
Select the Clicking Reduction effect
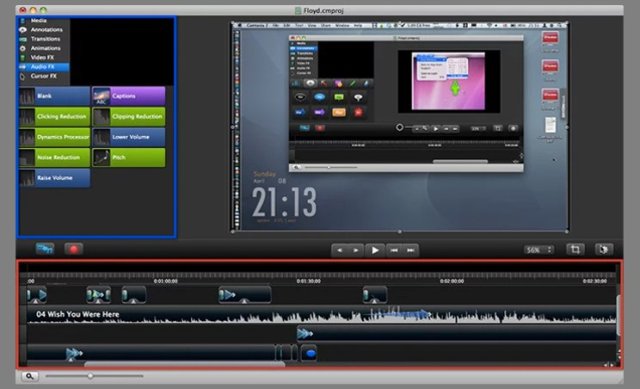54,116
